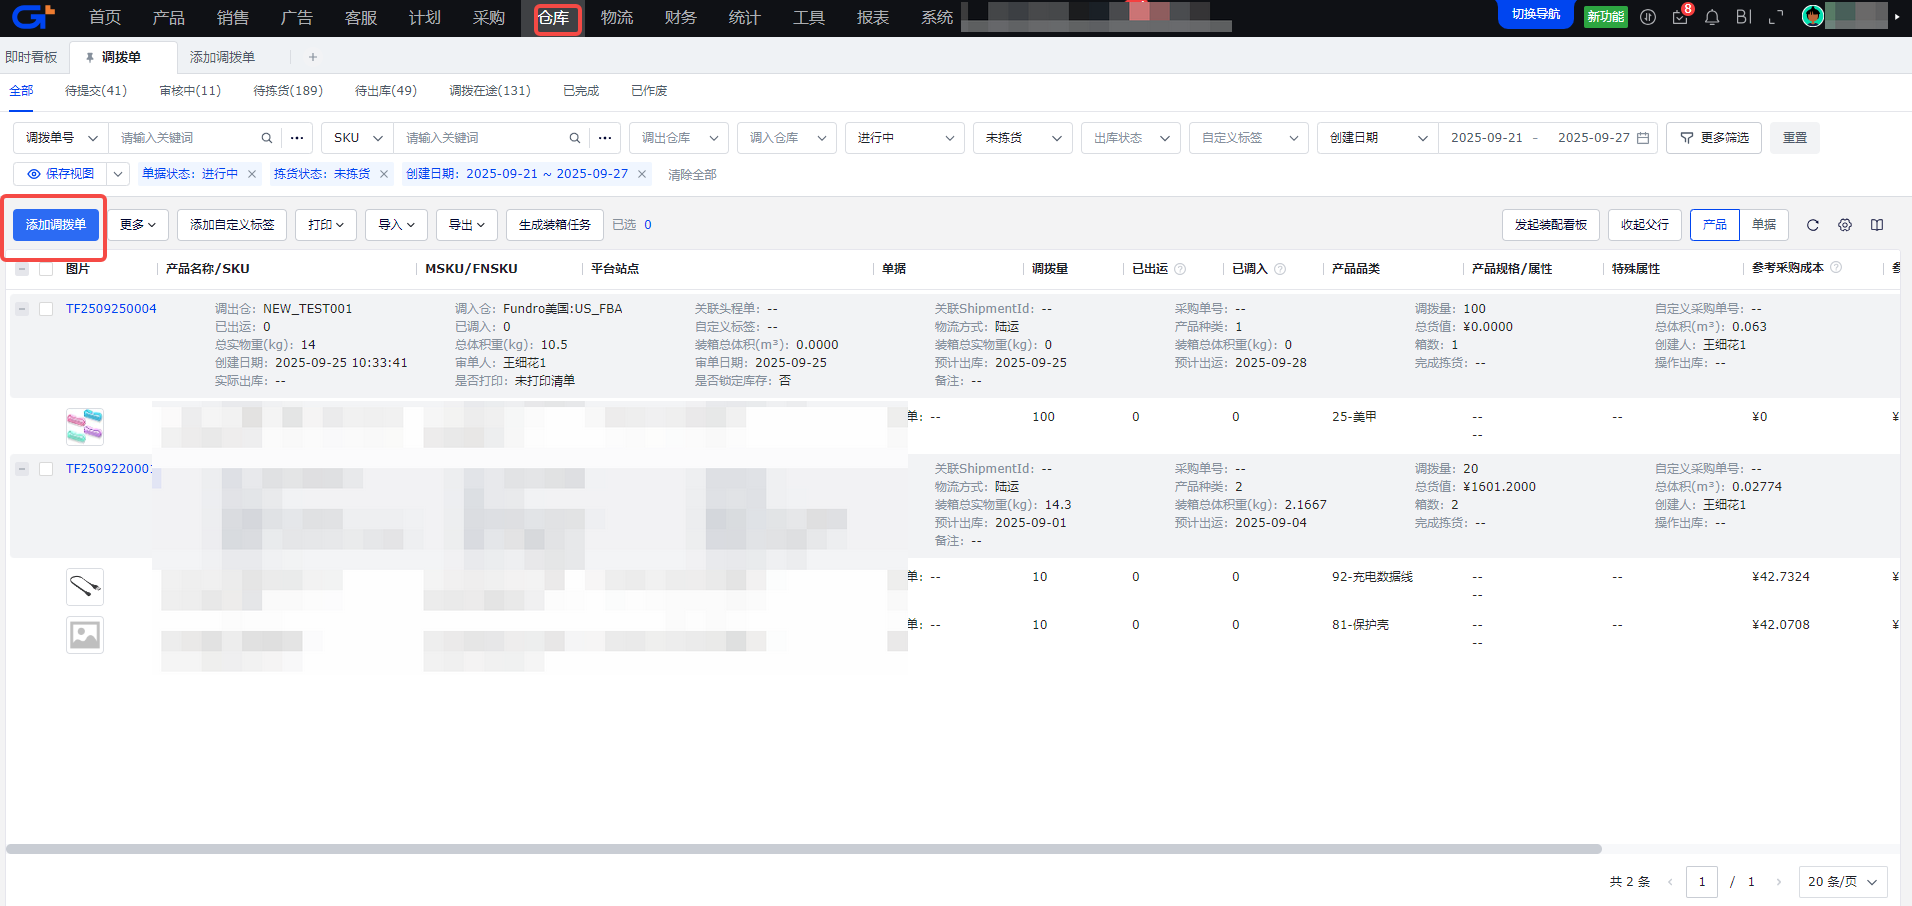The image size is (1912, 906).
Task: Switch to the 添加调拨单 page tab
Action: 222,58
